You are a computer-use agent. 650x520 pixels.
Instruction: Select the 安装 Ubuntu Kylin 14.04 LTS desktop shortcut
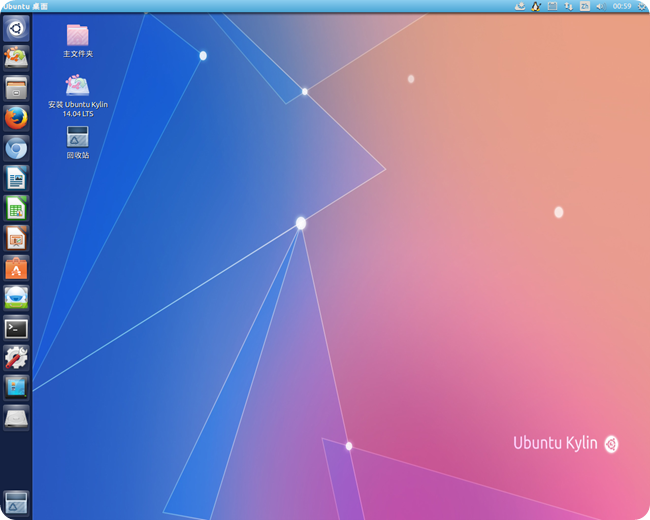coord(77,87)
